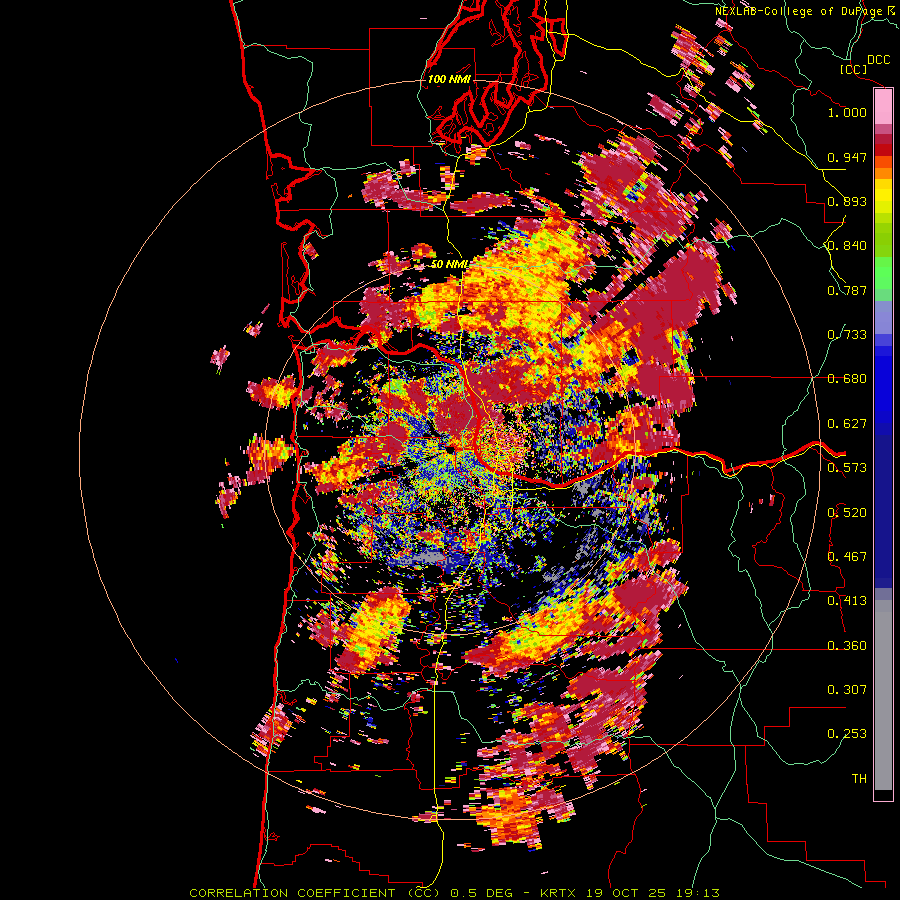Viewport: 900px width, 900px height.
Task: Click the 50 NMI range ring label
Action: (449, 264)
